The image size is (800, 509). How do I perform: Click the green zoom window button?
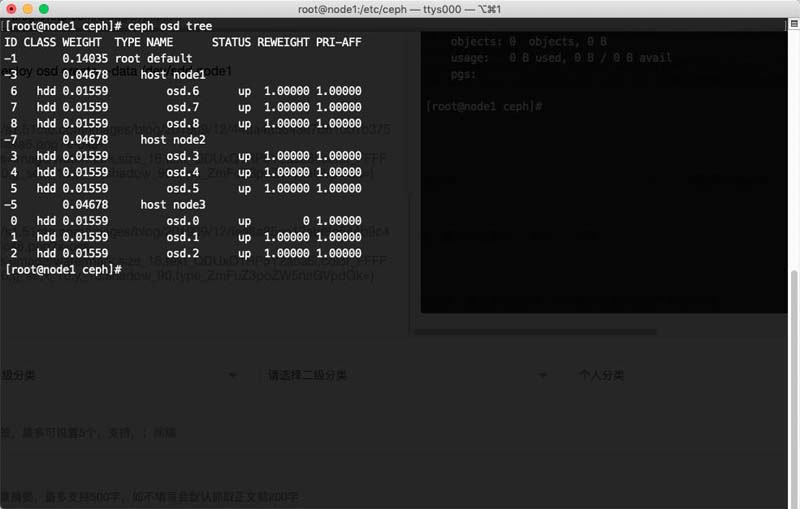(44, 9)
